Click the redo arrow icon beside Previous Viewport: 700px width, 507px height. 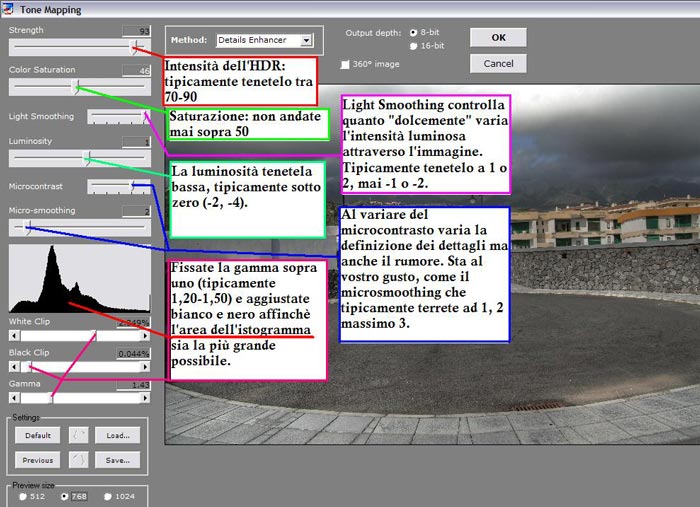80,460
